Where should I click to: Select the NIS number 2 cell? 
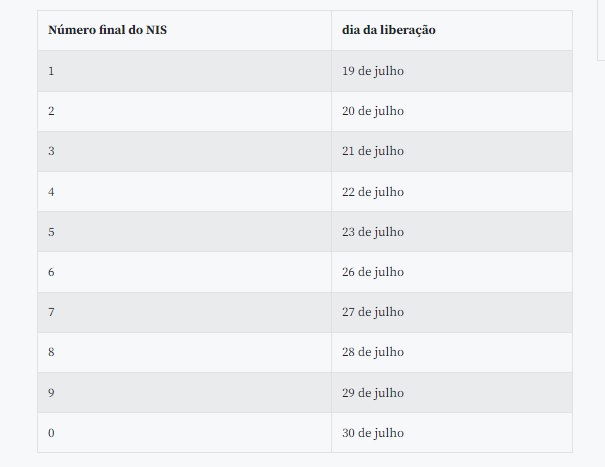coord(51,111)
